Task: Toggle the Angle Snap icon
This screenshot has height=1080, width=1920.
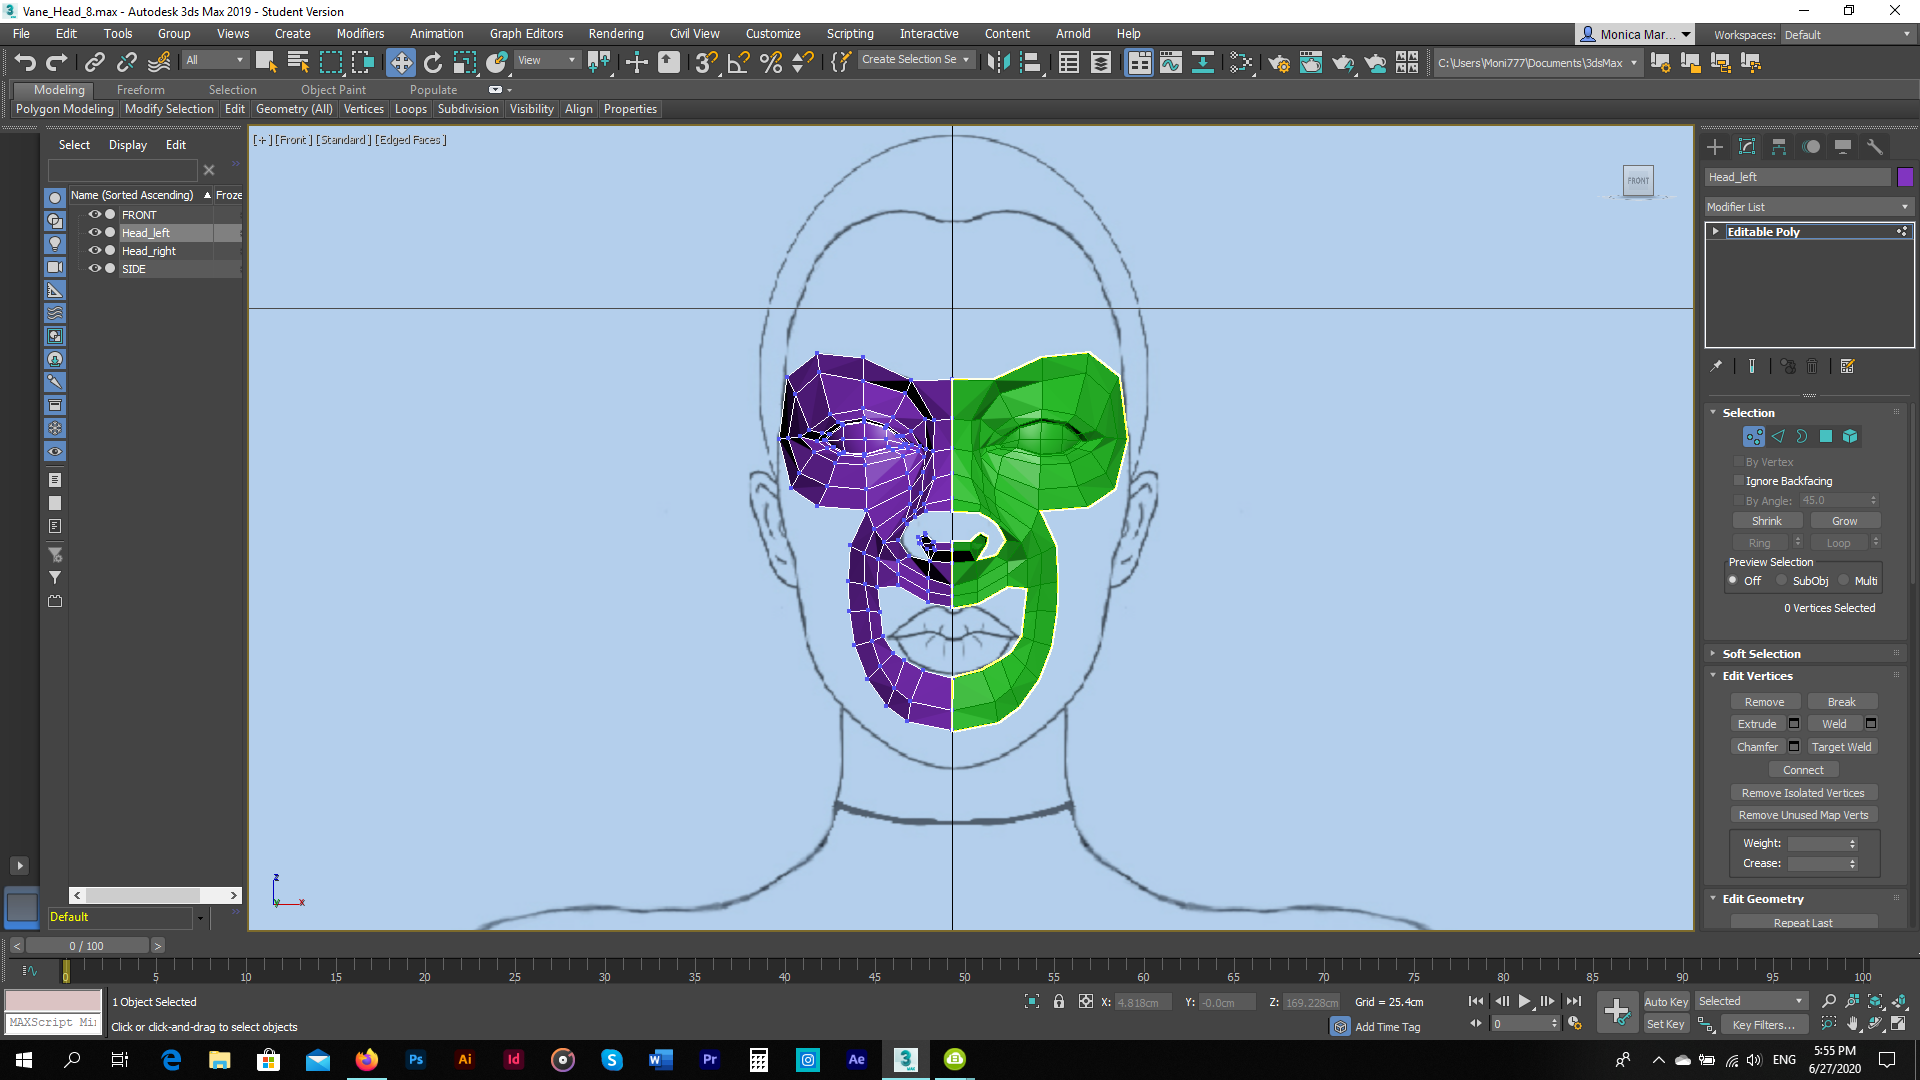Action: coord(738,63)
